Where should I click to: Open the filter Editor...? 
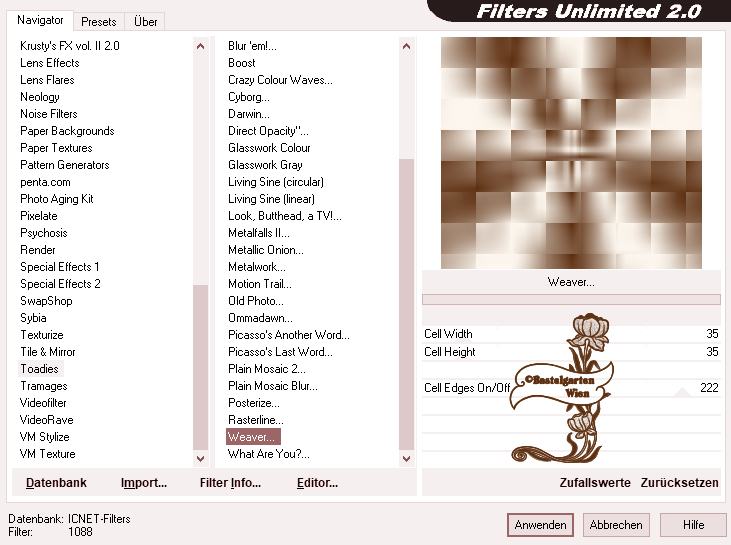click(x=317, y=483)
